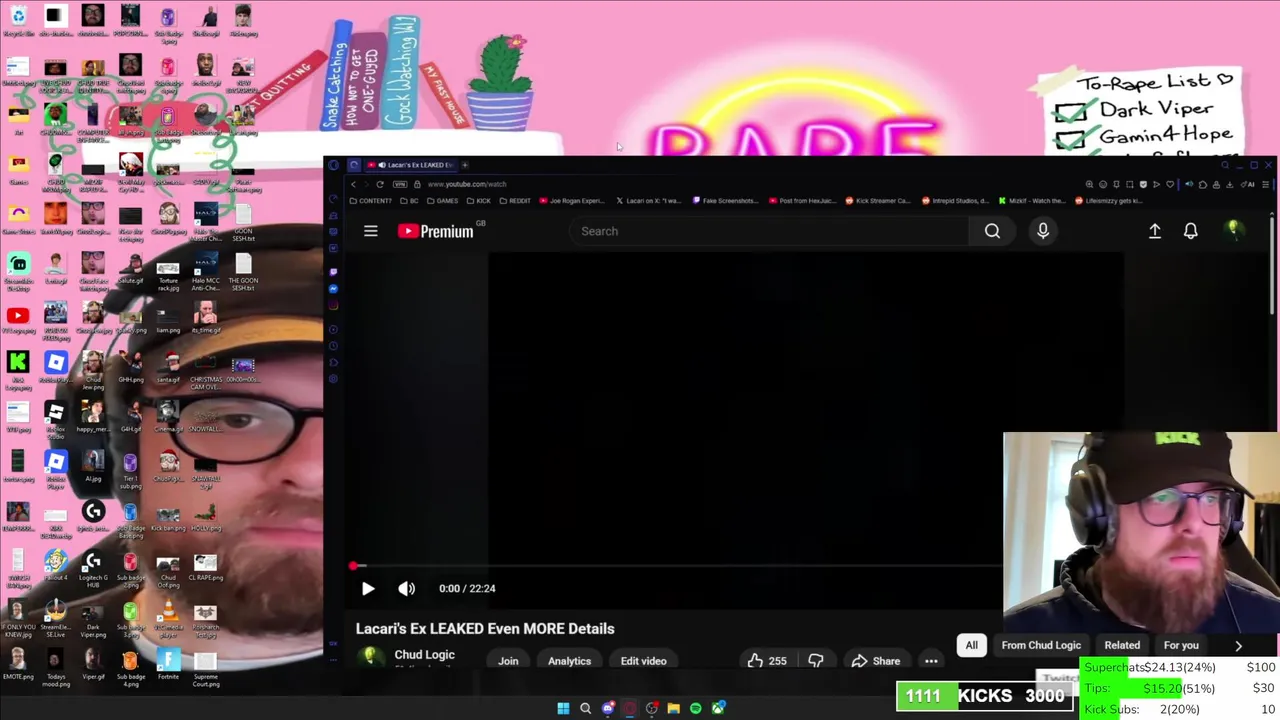
Task: Open YouTube notifications bell
Action: (x=1191, y=231)
